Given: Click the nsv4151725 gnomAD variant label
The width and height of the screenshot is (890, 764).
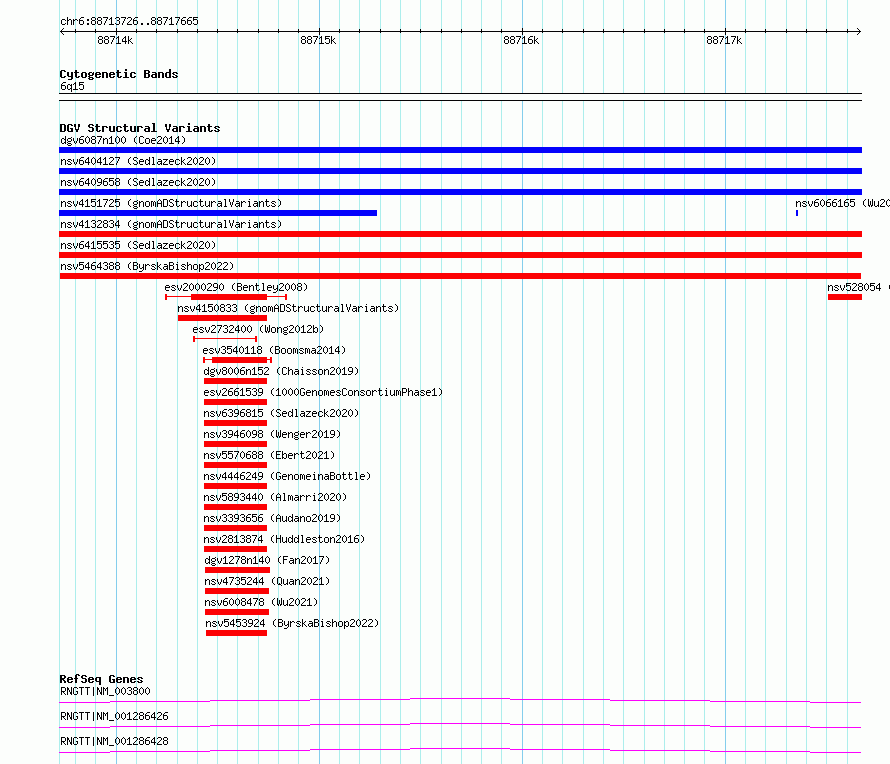Looking at the screenshot, I should pos(171,203).
